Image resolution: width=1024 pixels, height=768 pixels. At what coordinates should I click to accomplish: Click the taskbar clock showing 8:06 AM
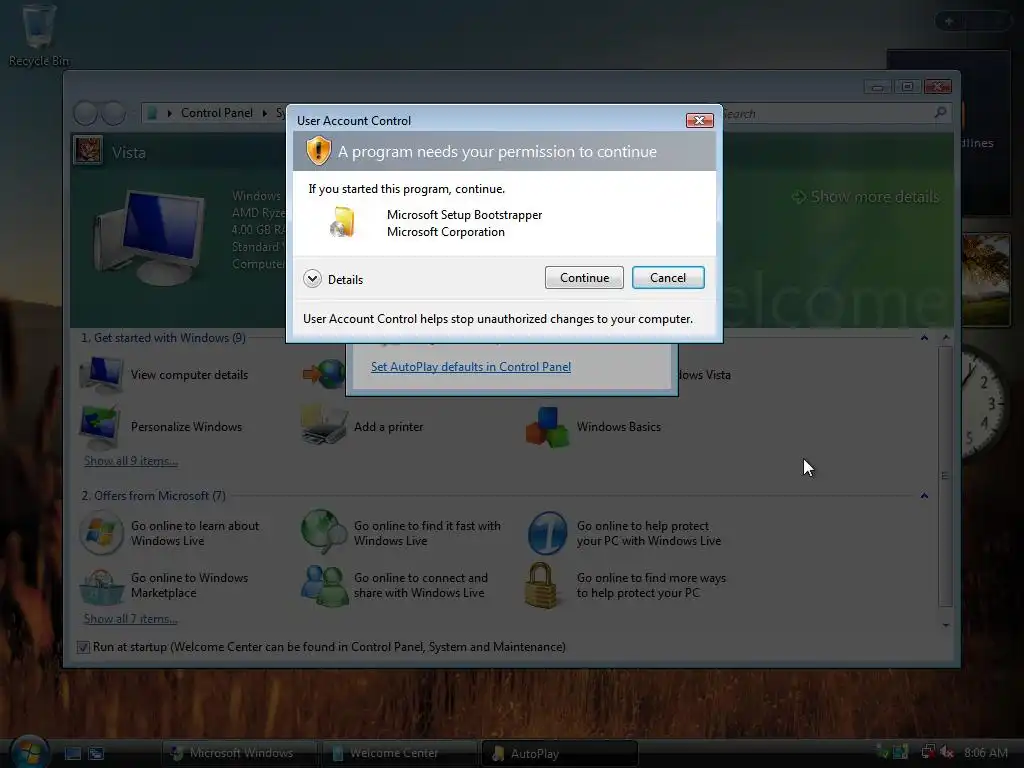[985, 753]
